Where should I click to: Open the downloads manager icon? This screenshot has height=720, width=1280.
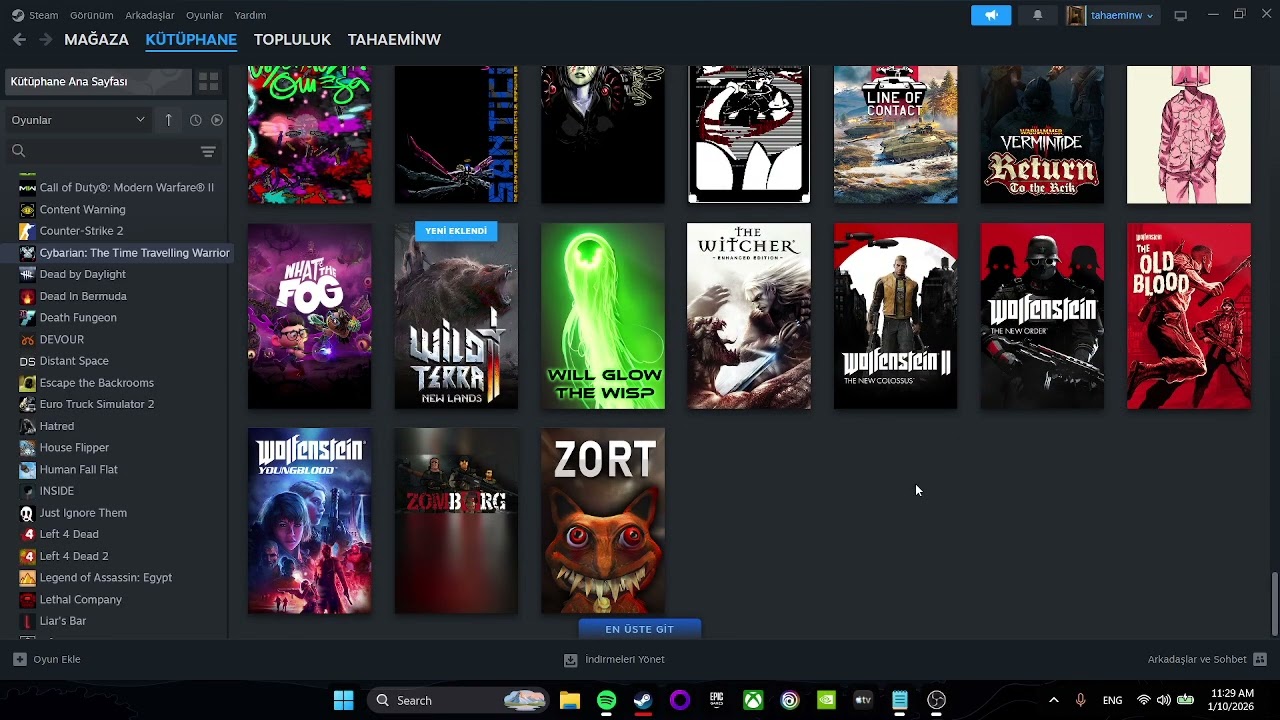(570, 659)
